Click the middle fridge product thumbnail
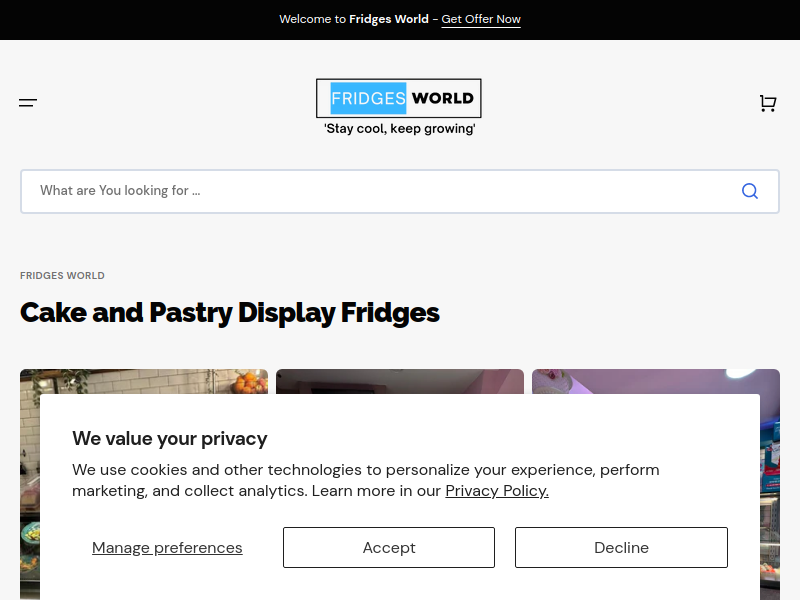 tap(400, 381)
